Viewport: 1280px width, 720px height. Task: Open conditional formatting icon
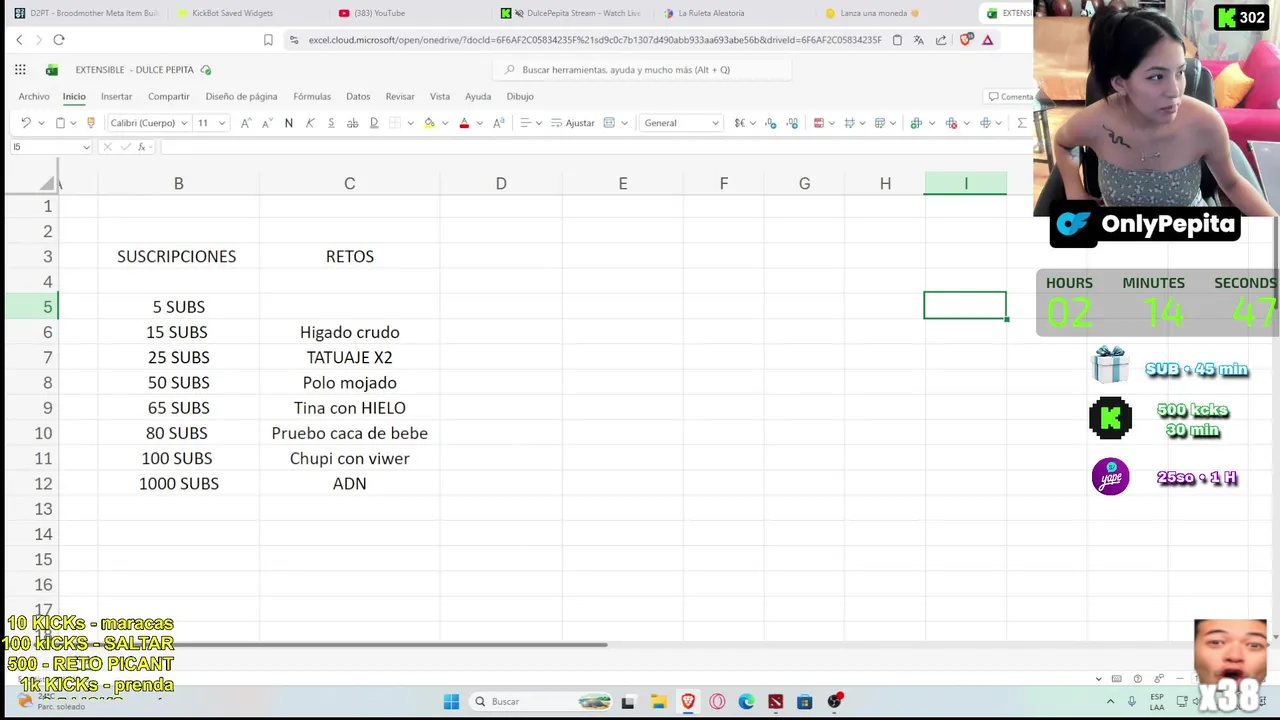tap(819, 123)
